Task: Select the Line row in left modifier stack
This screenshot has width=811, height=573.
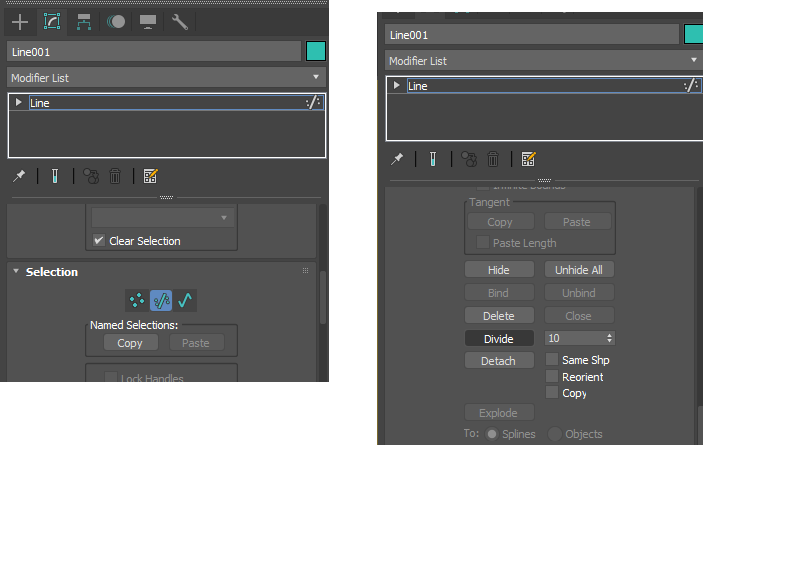Action: [176, 102]
